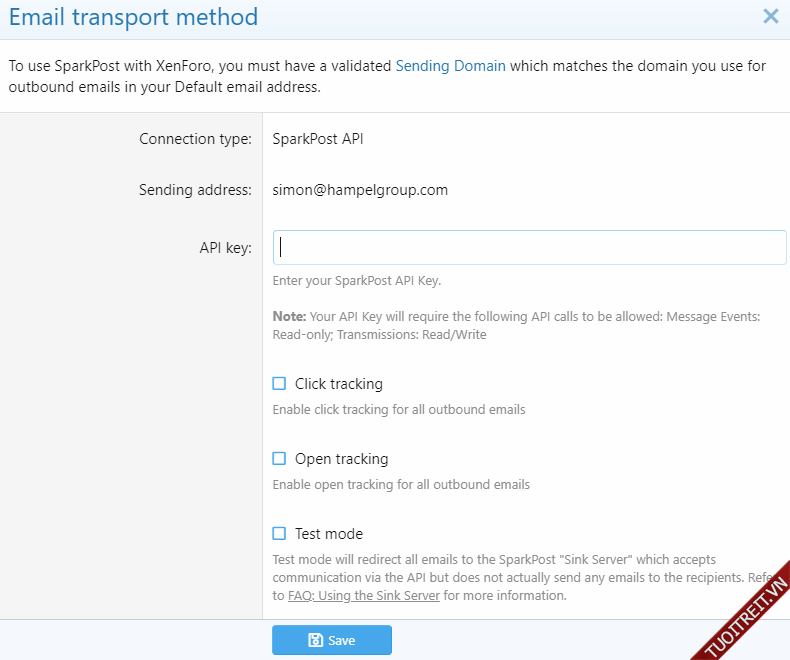Click the "Enter your SparkPost API Key" hint

[356, 281]
